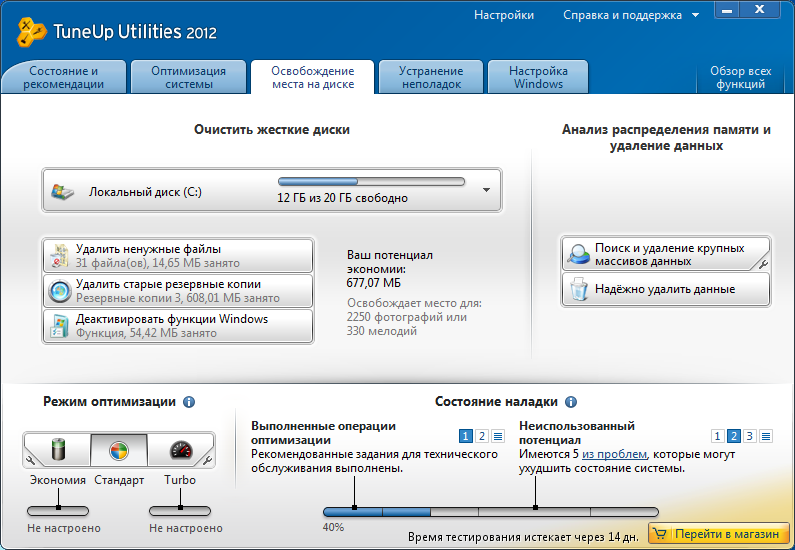Open Обзор всех функций tab
Image resolution: width=795 pixels, height=550 pixels.
pyautogui.click(x=740, y=77)
